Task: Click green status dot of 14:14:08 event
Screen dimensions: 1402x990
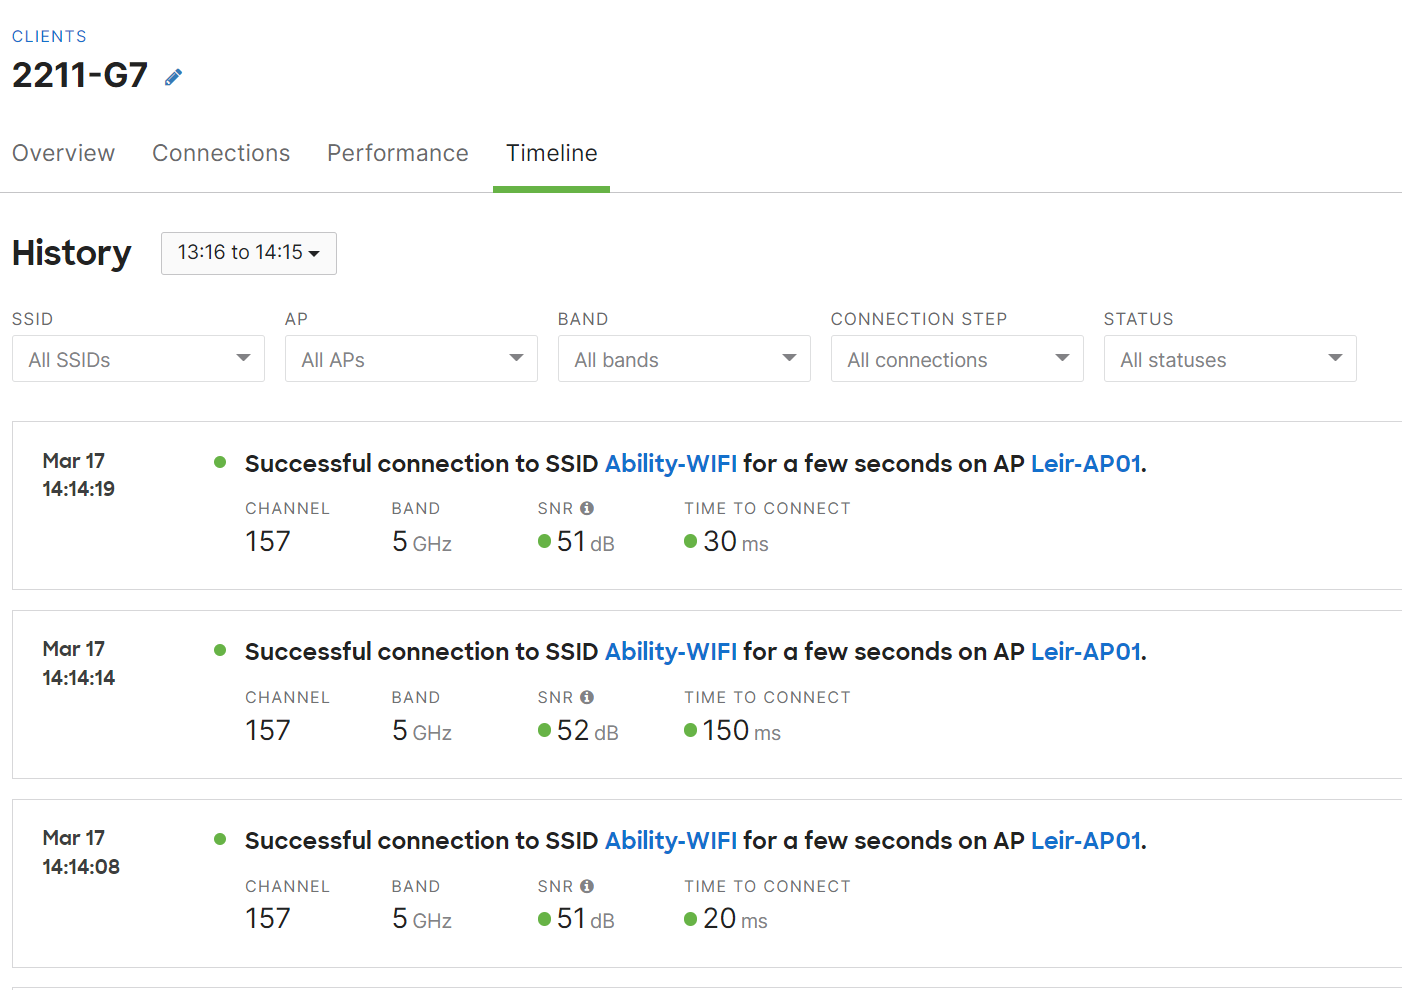Action: 220,839
